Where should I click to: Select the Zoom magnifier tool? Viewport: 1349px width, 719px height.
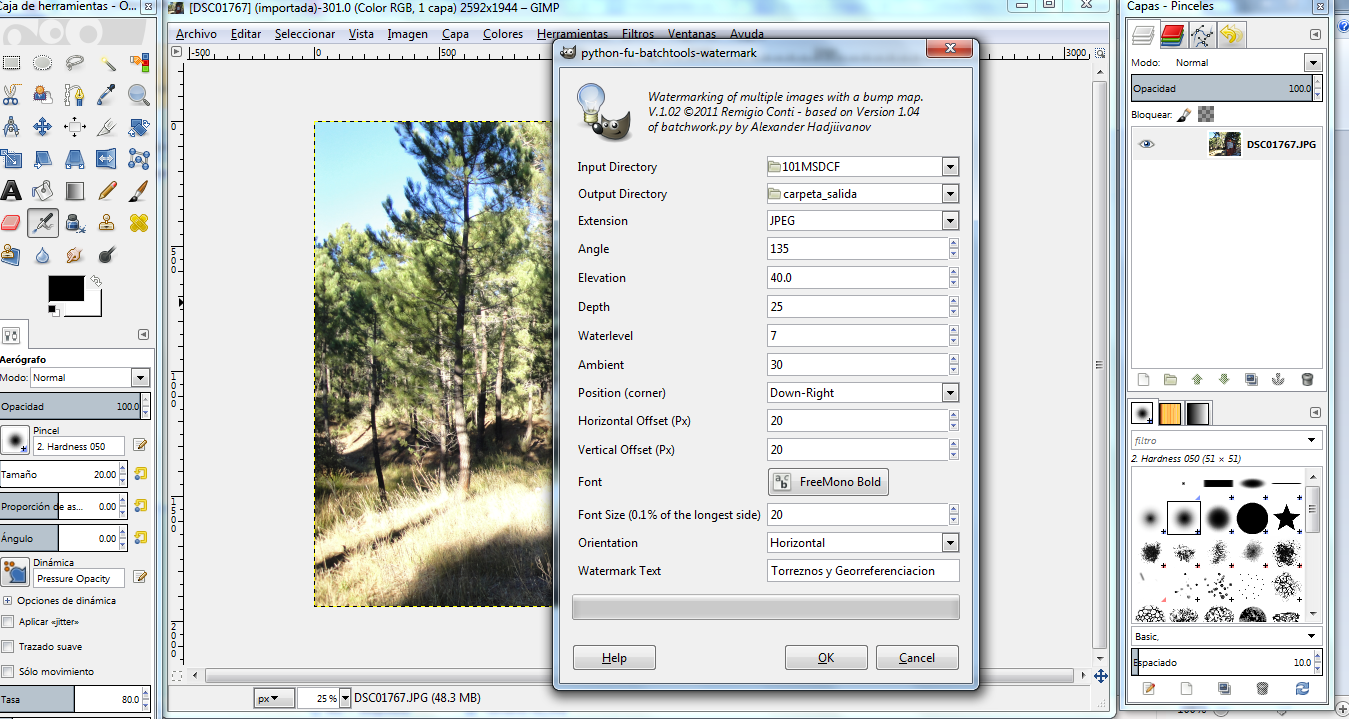pos(138,96)
